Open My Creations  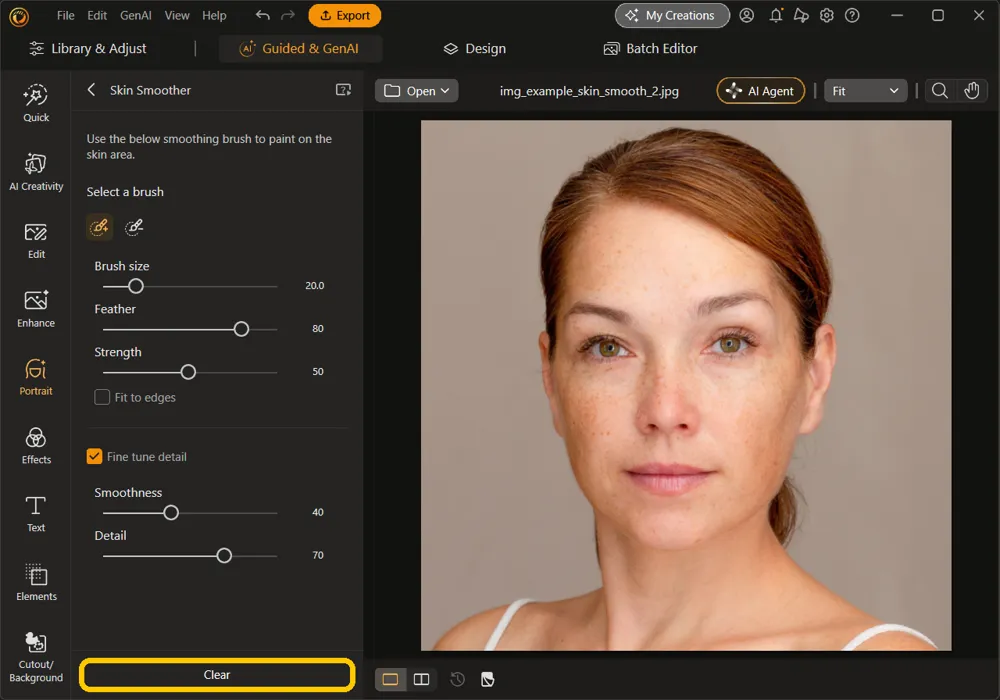coord(672,15)
